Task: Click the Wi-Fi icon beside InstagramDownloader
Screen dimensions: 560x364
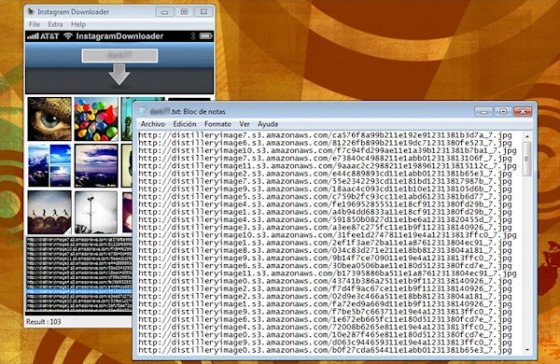Action: [68, 36]
